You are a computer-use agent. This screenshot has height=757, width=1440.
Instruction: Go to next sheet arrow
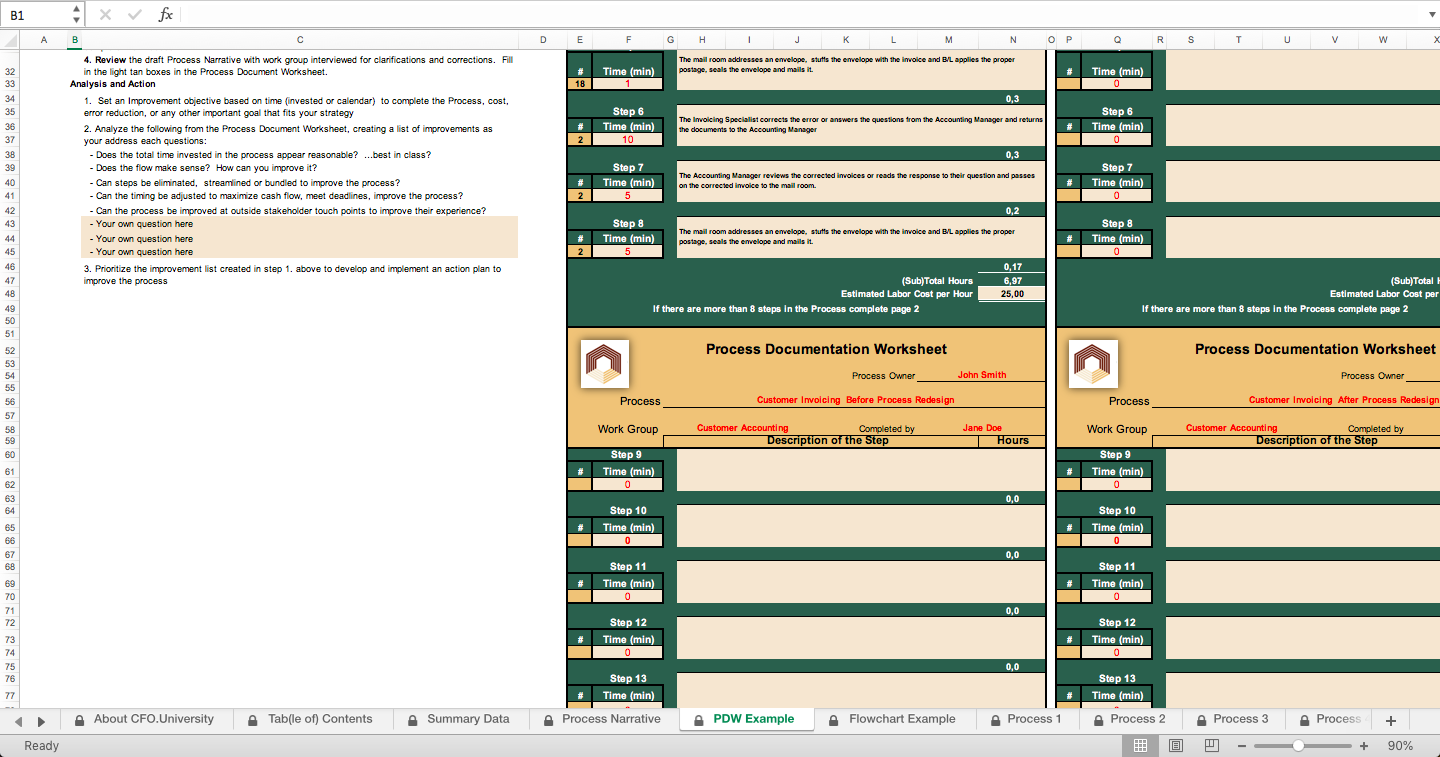pos(41,720)
